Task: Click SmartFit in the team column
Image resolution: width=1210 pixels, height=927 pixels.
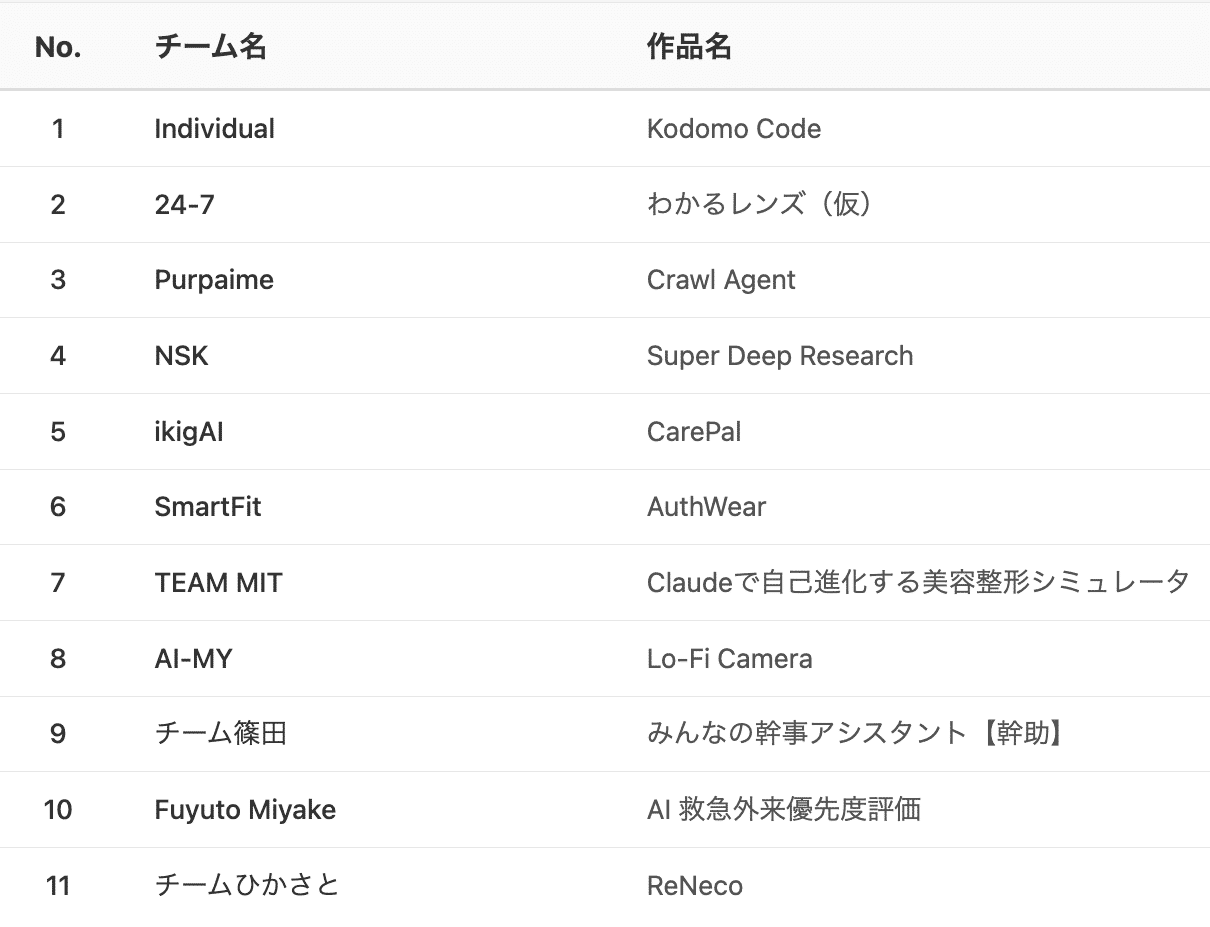Action: 208,507
